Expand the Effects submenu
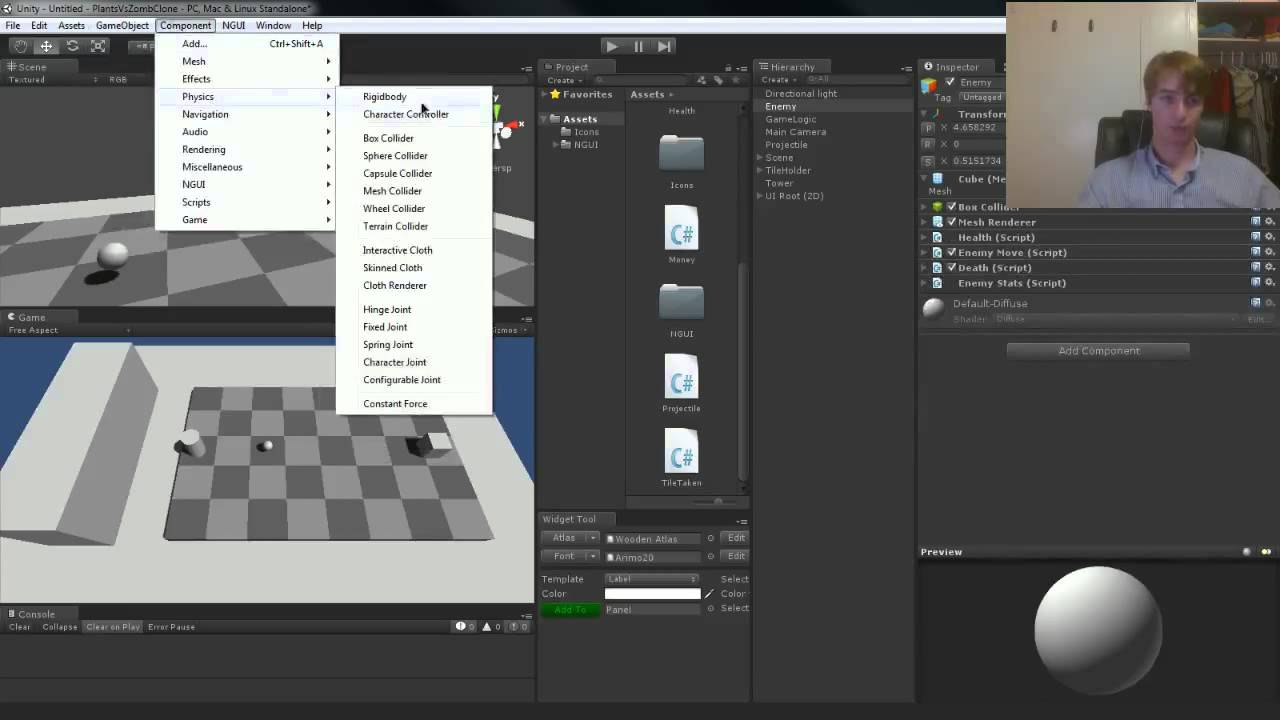This screenshot has width=1280, height=720. 246,79
